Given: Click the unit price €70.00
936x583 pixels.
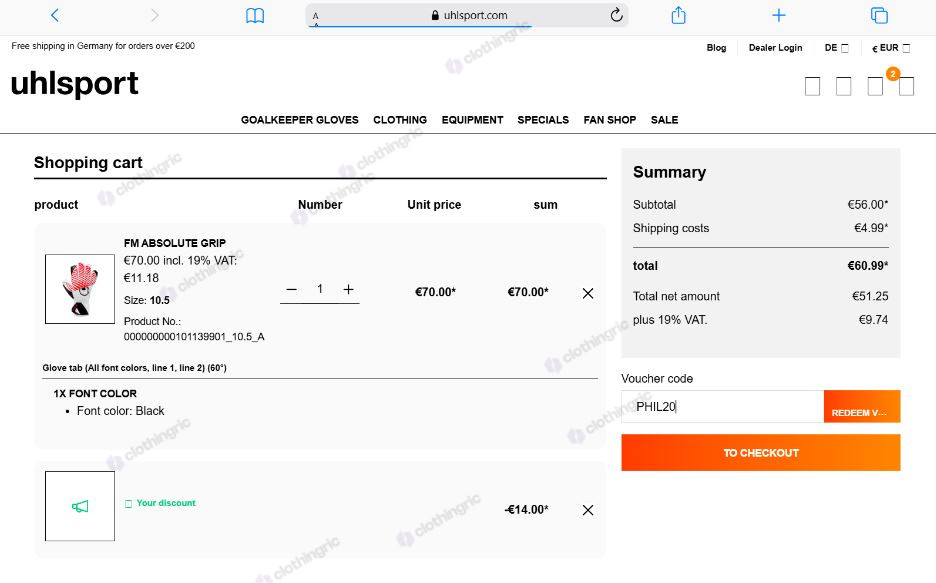Looking at the screenshot, I should click(x=435, y=292).
